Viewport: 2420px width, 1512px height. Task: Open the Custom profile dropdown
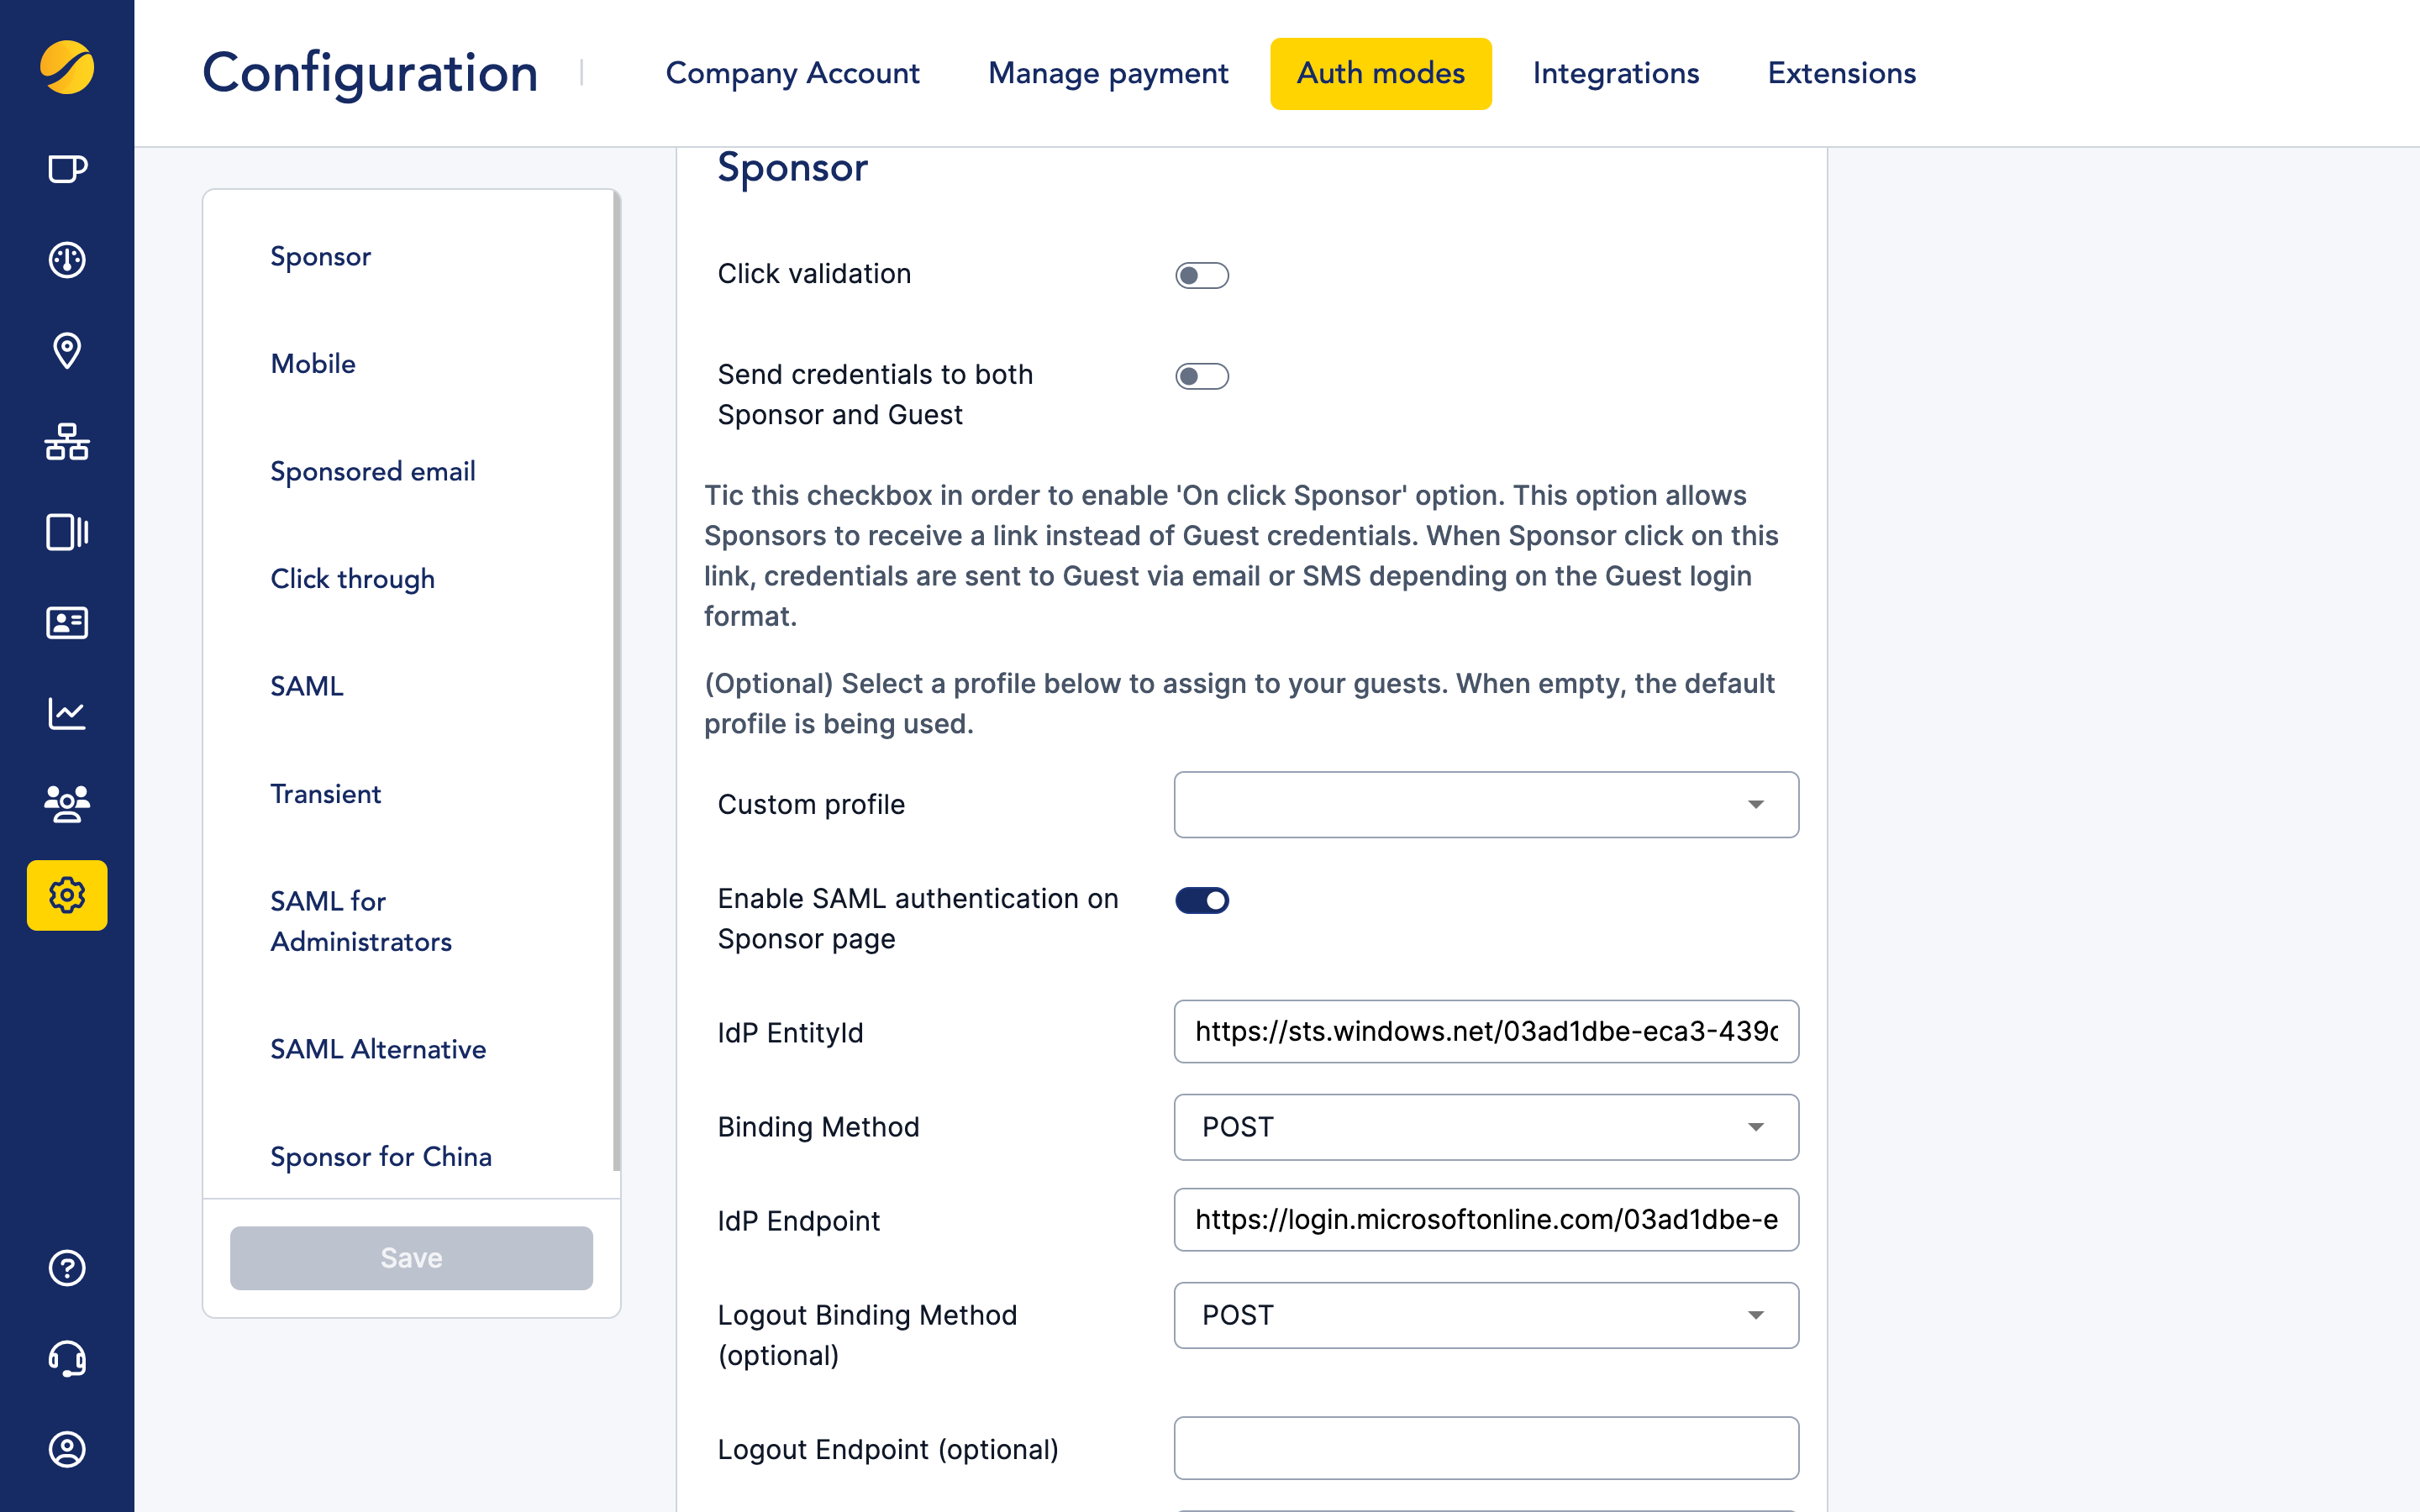pos(1485,804)
